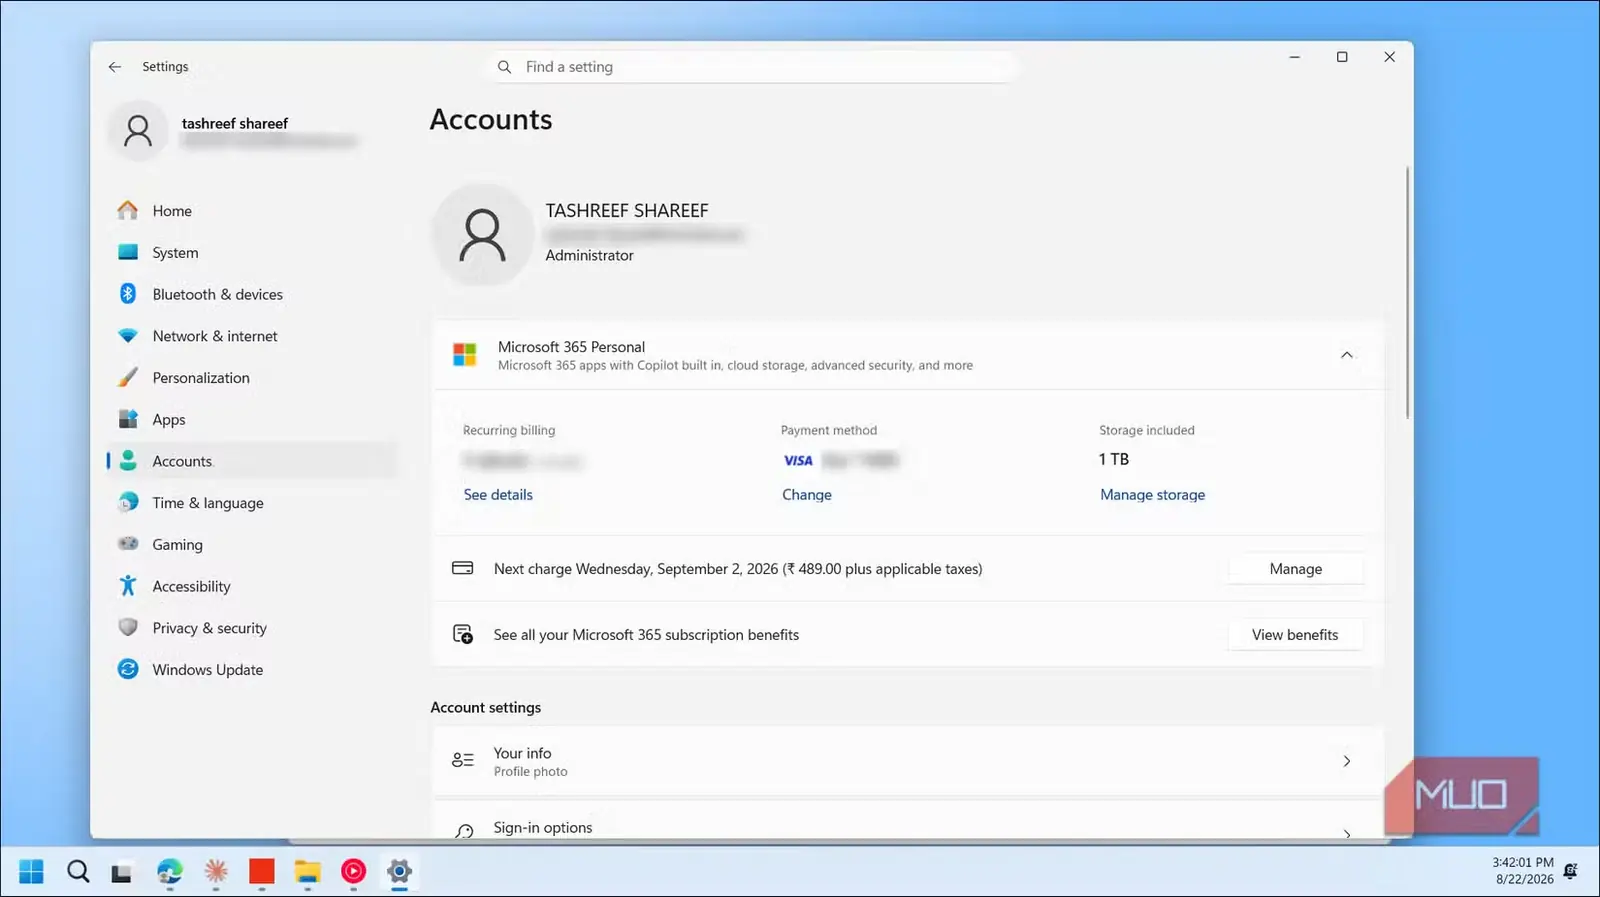Click the Settings content vertical scrollbar
This screenshot has height=897, width=1600.
[x=1407, y=292]
